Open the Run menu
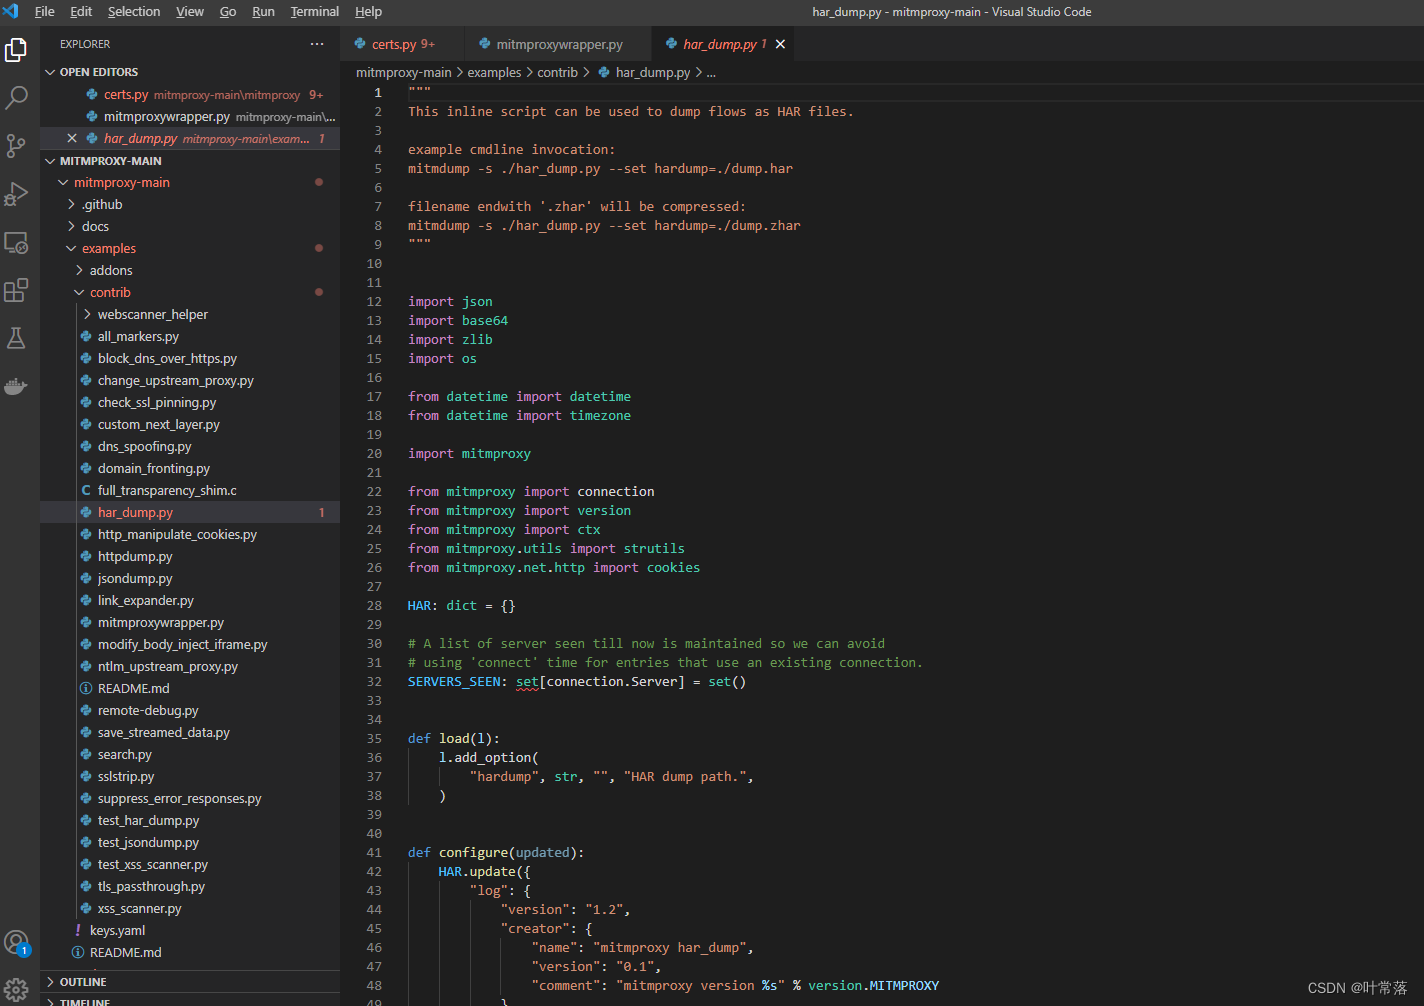This screenshot has width=1424, height=1006. (263, 11)
